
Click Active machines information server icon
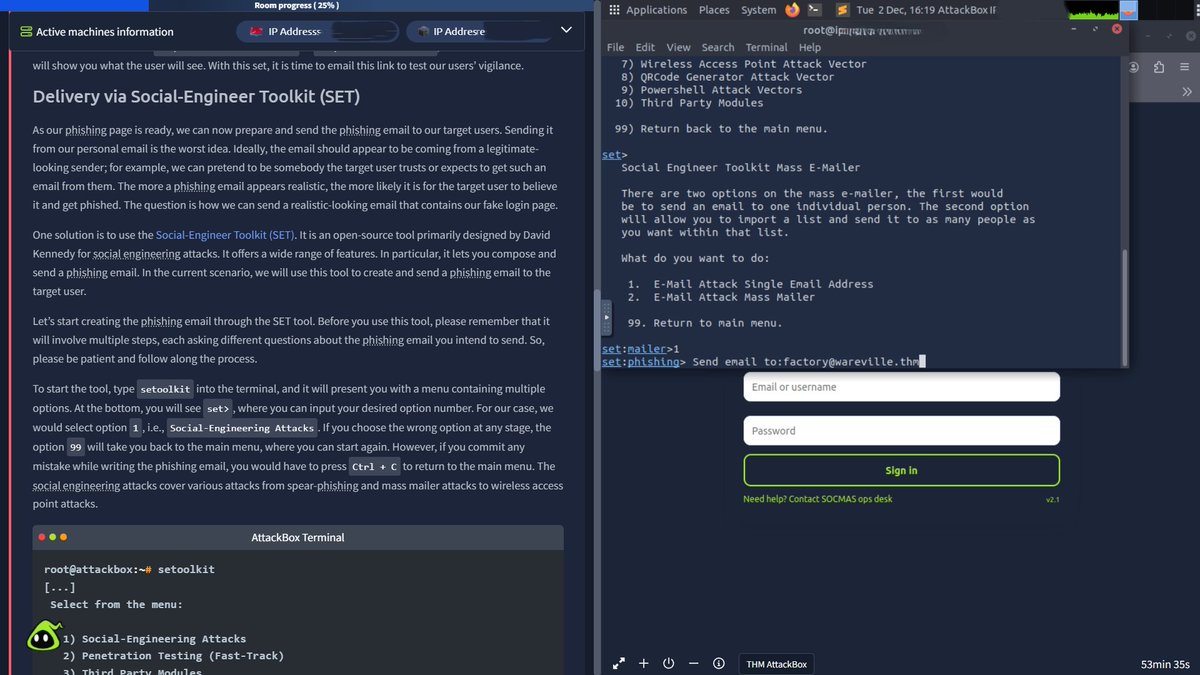[x=25, y=32]
